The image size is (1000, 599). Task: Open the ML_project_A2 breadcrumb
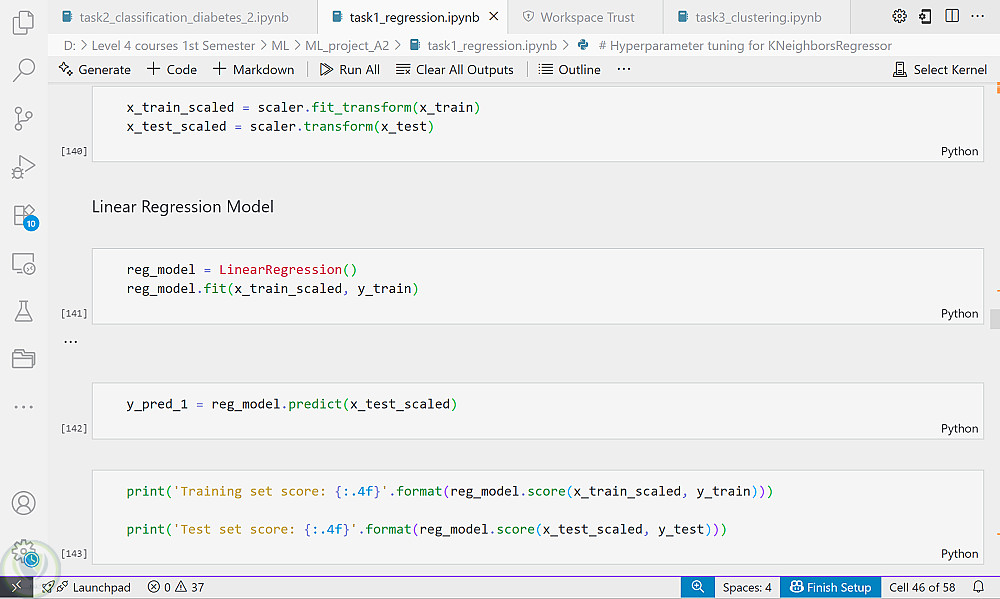(347, 45)
